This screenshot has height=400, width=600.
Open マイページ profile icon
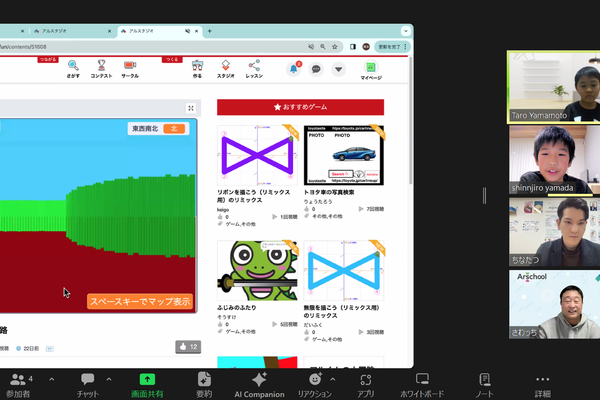(x=371, y=70)
